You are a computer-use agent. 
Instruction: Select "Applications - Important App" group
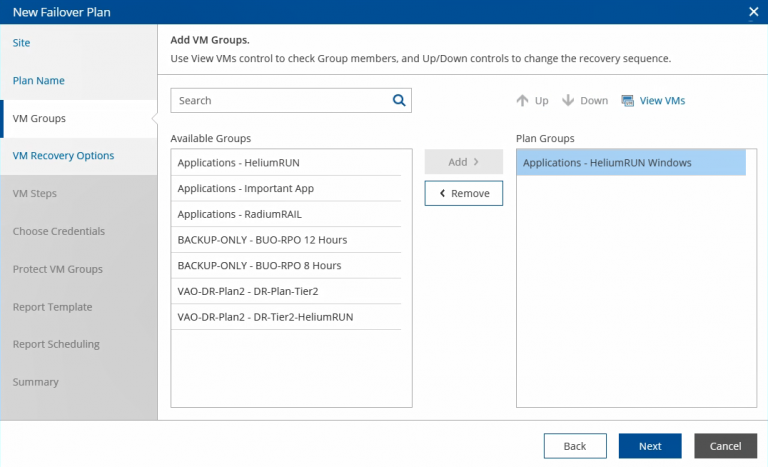point(286,188)
